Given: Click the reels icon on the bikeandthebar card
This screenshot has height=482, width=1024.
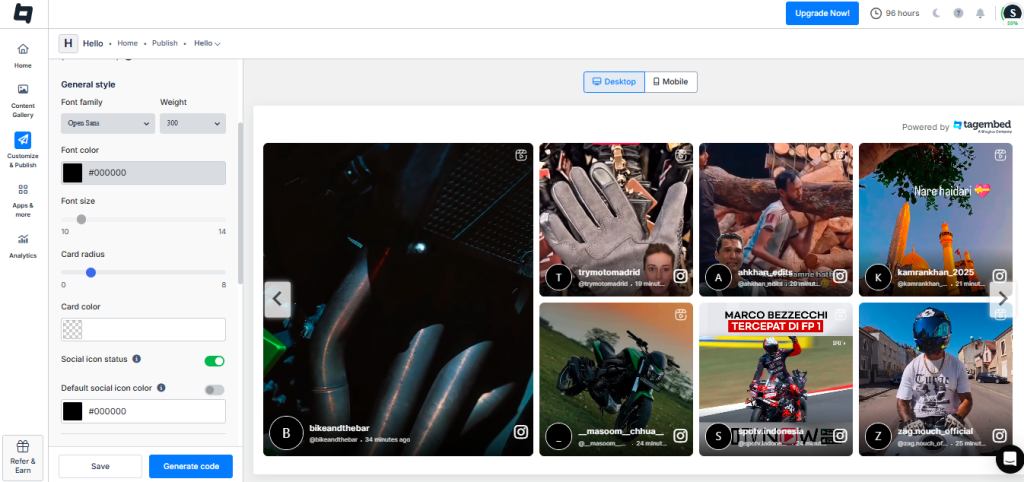Looking at the screenshot, I should [x=520, y=155].
